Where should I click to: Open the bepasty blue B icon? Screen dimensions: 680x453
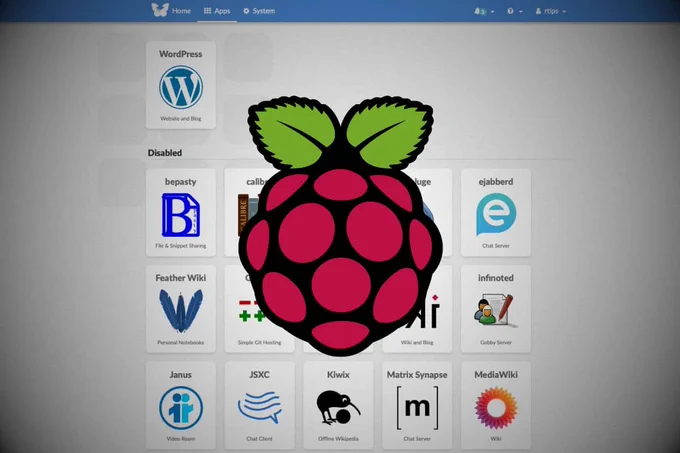point(180,215)
